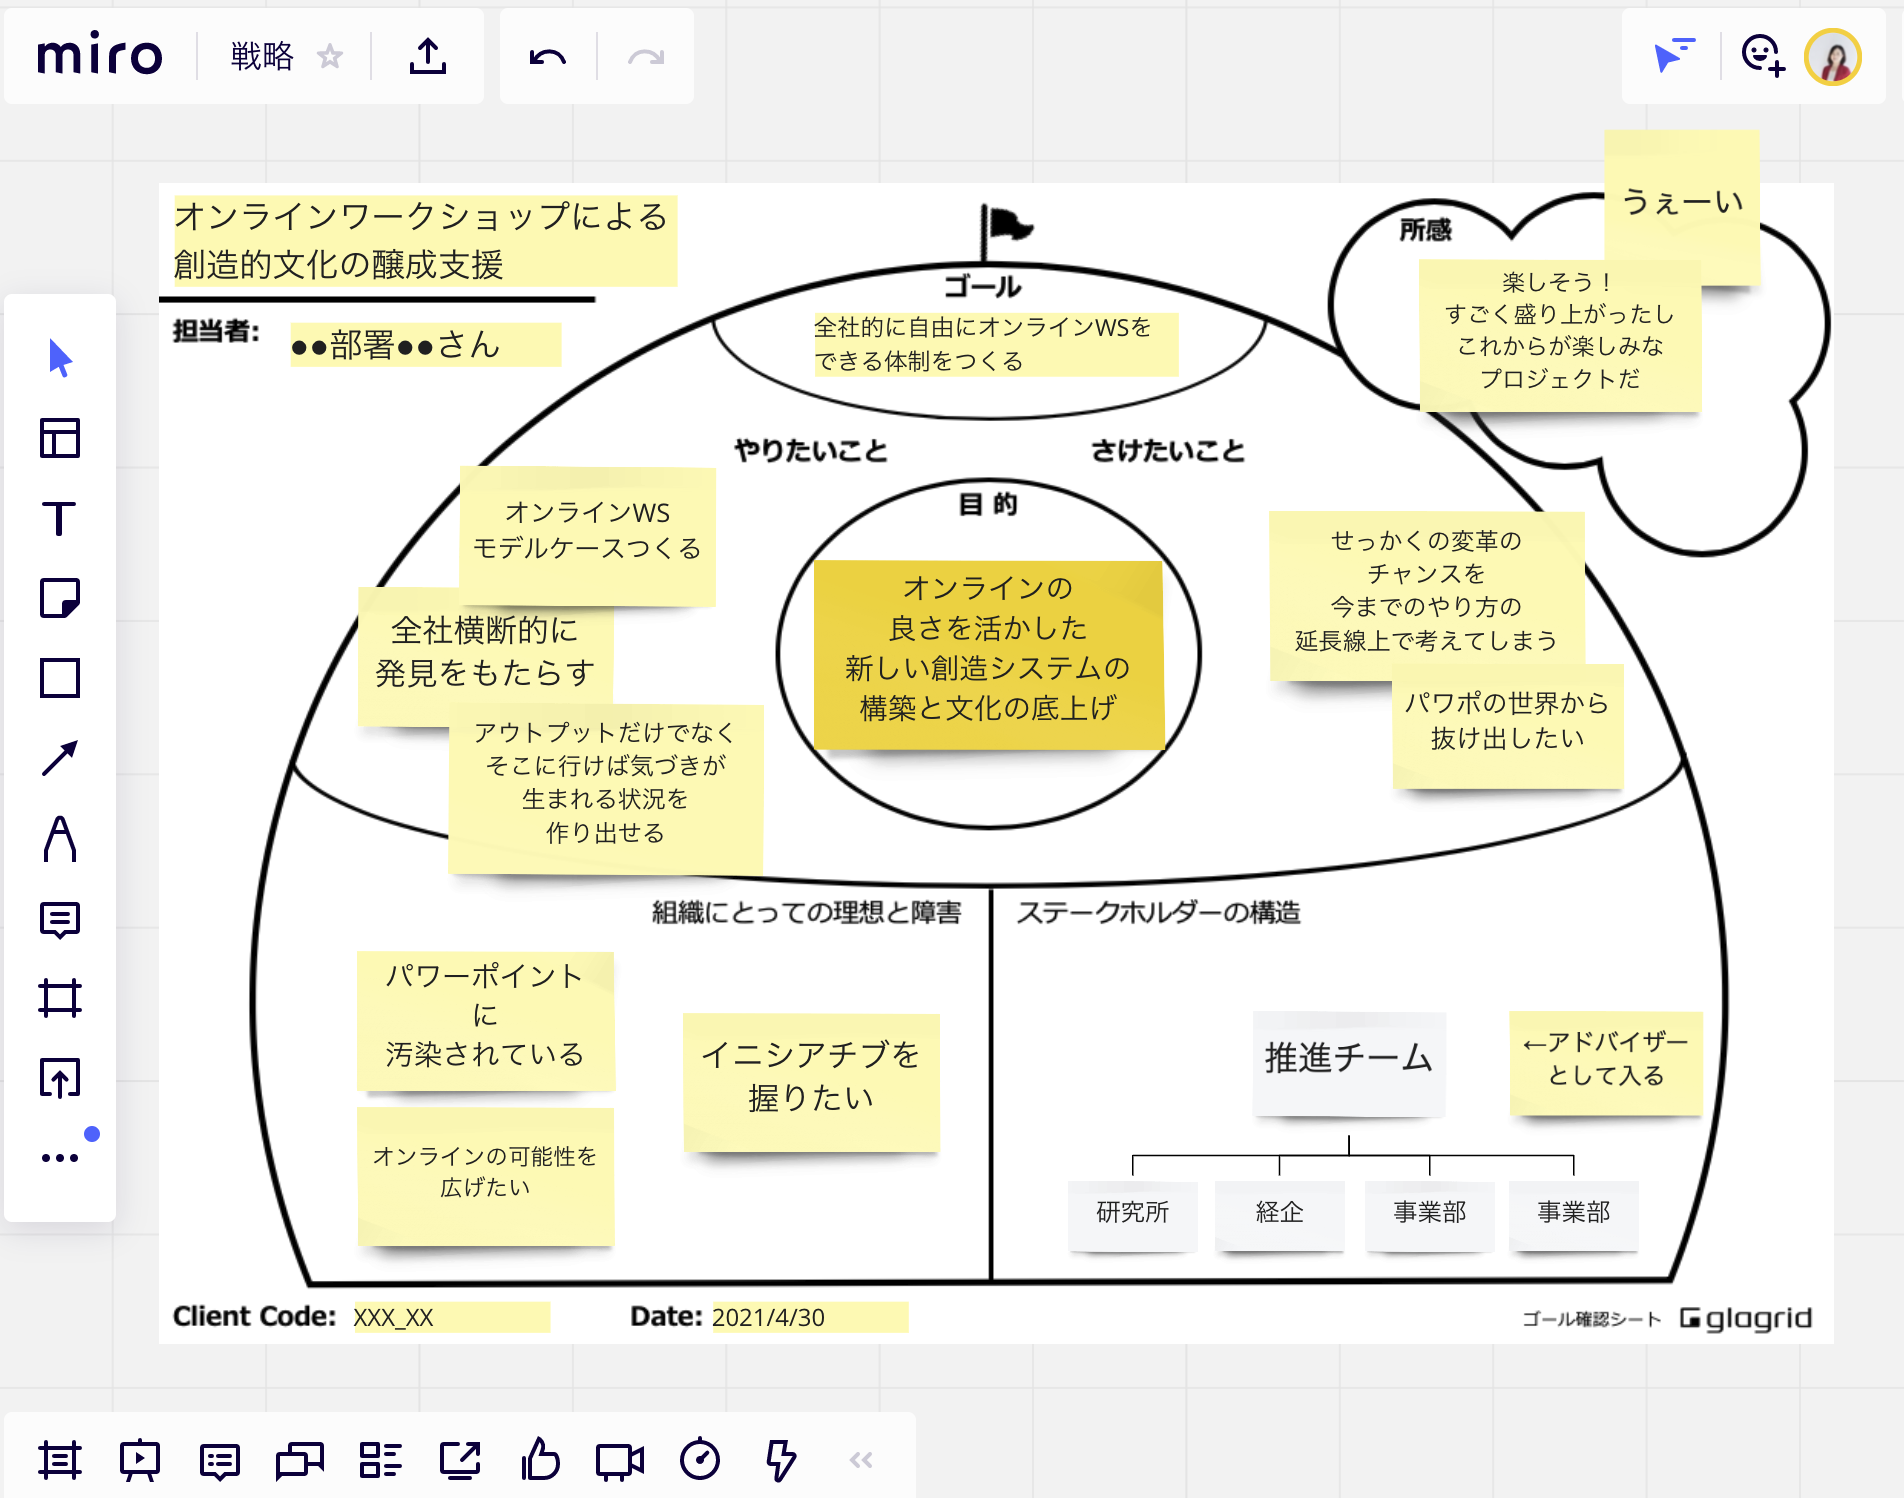Pick the connection line arrow tool
Viewport: 1904px width, 1498px height.
click(60, 758)
